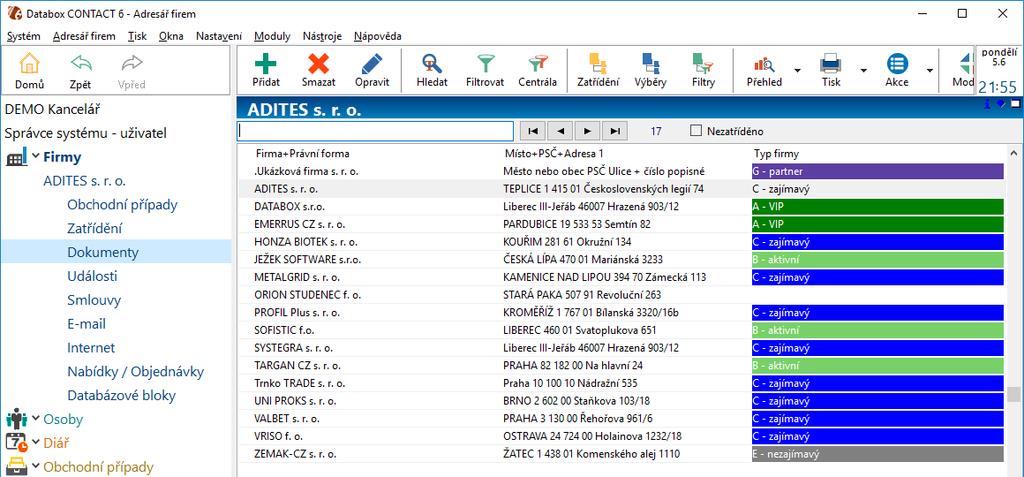Click the Domů home icon
The width and height of the screenshot is (1024, 477).
coord(29,64)
